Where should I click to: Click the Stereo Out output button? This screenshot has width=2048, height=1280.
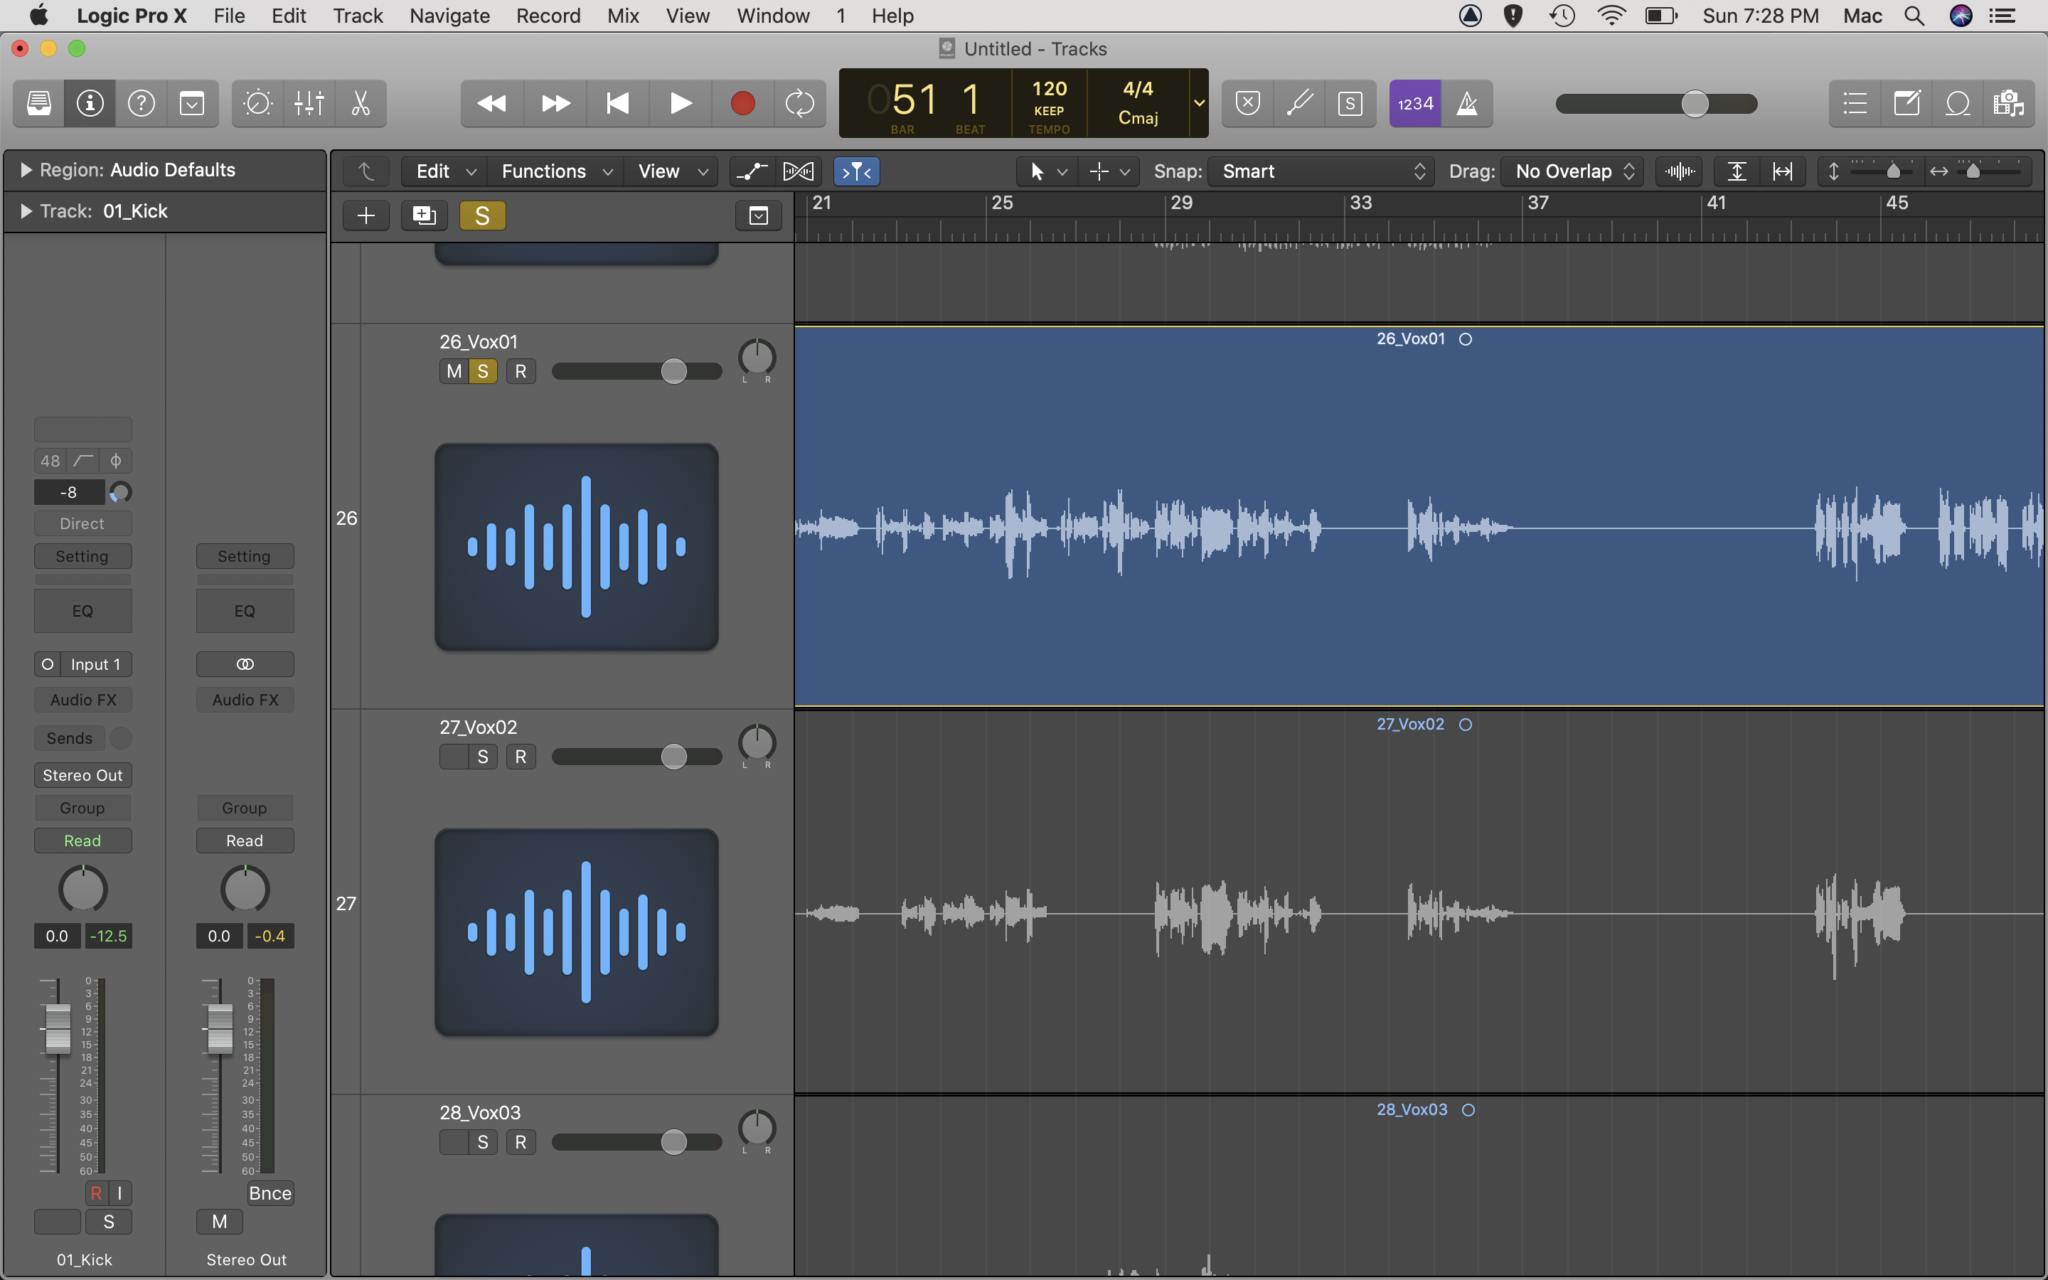[82, 774]
